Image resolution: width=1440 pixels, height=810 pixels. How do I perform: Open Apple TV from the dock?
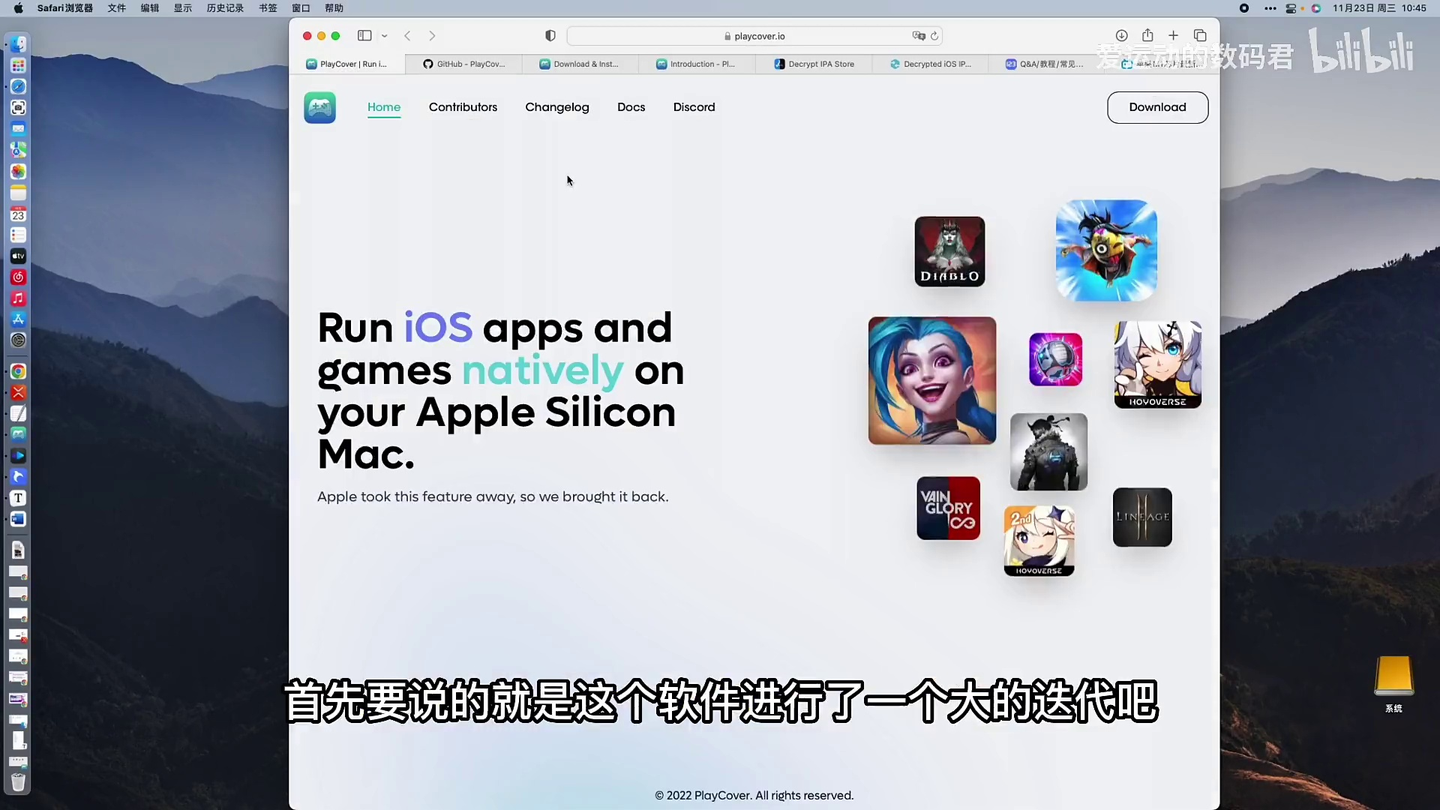(x=18, y=257)
